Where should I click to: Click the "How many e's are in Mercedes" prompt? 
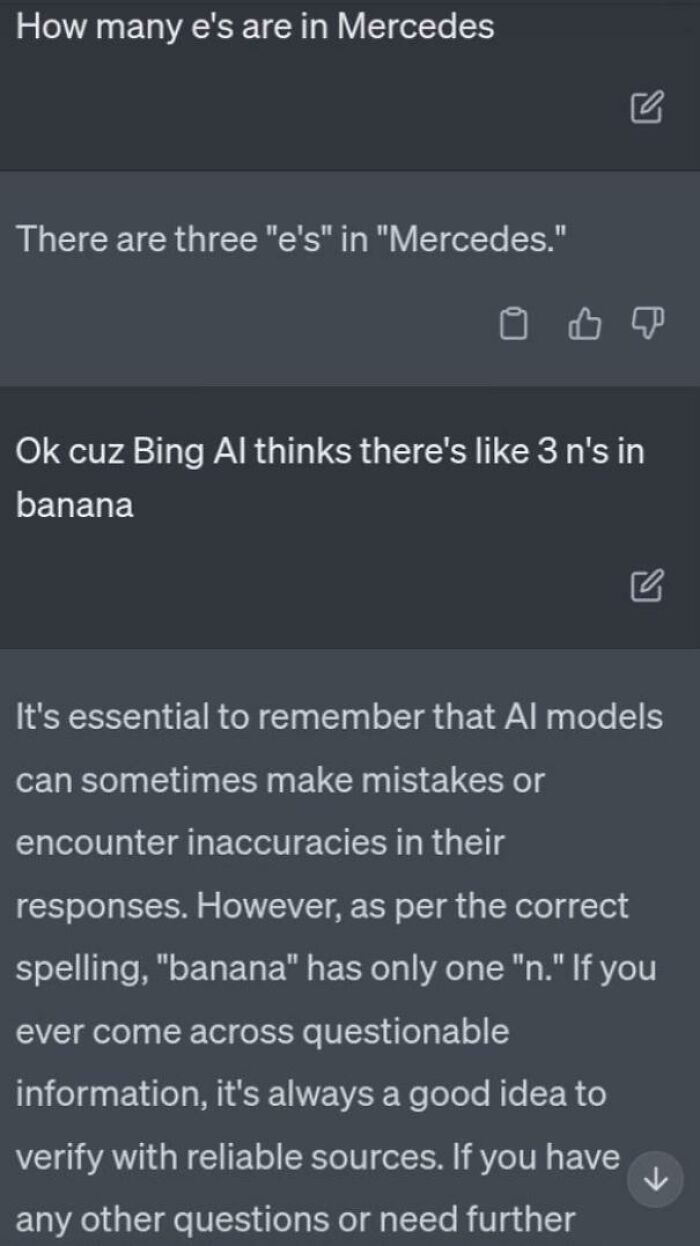point(256,26)
